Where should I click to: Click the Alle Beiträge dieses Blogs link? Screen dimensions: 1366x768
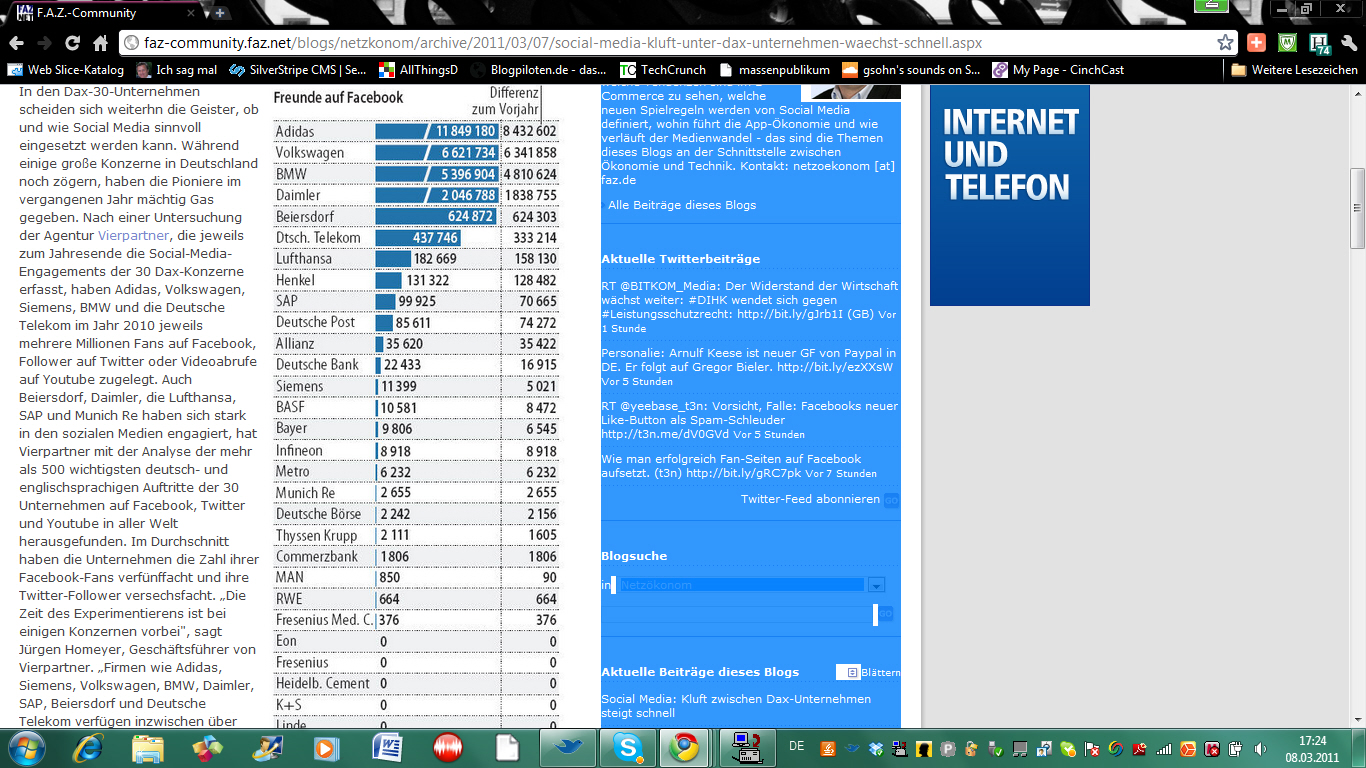pyautogui.click(x=681, y=205)
